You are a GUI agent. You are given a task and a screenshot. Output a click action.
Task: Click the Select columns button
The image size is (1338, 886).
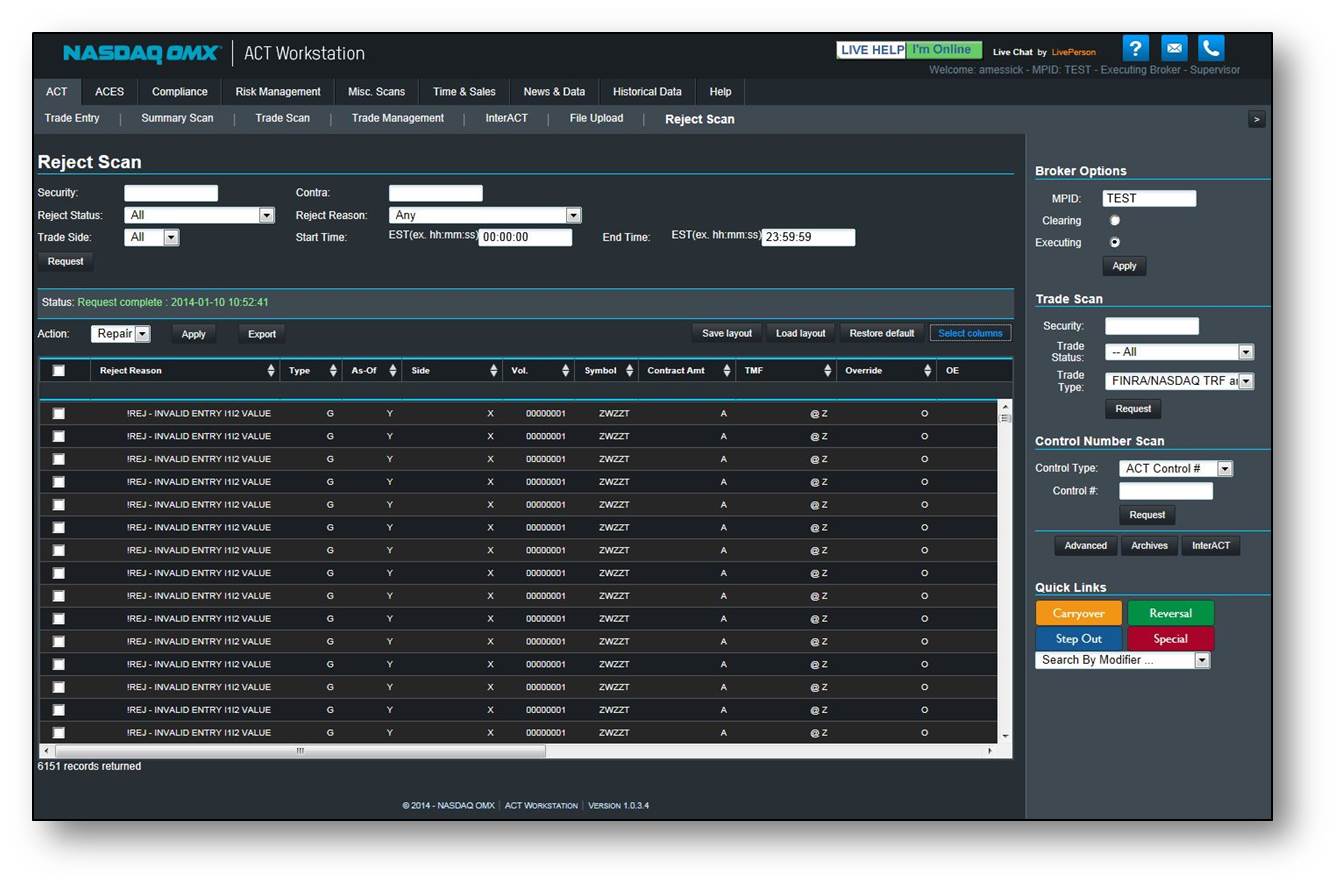coord(970,334)
